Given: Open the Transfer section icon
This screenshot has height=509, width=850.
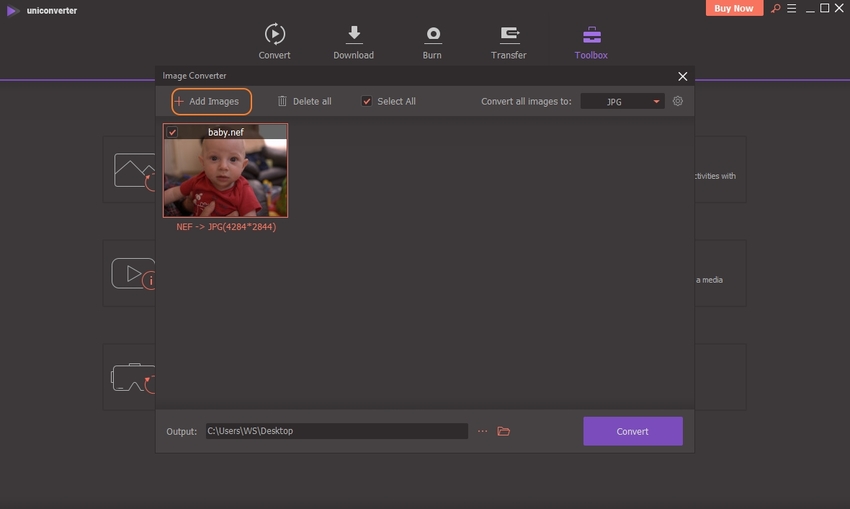Looking at the screenshot, I should 509,34.
